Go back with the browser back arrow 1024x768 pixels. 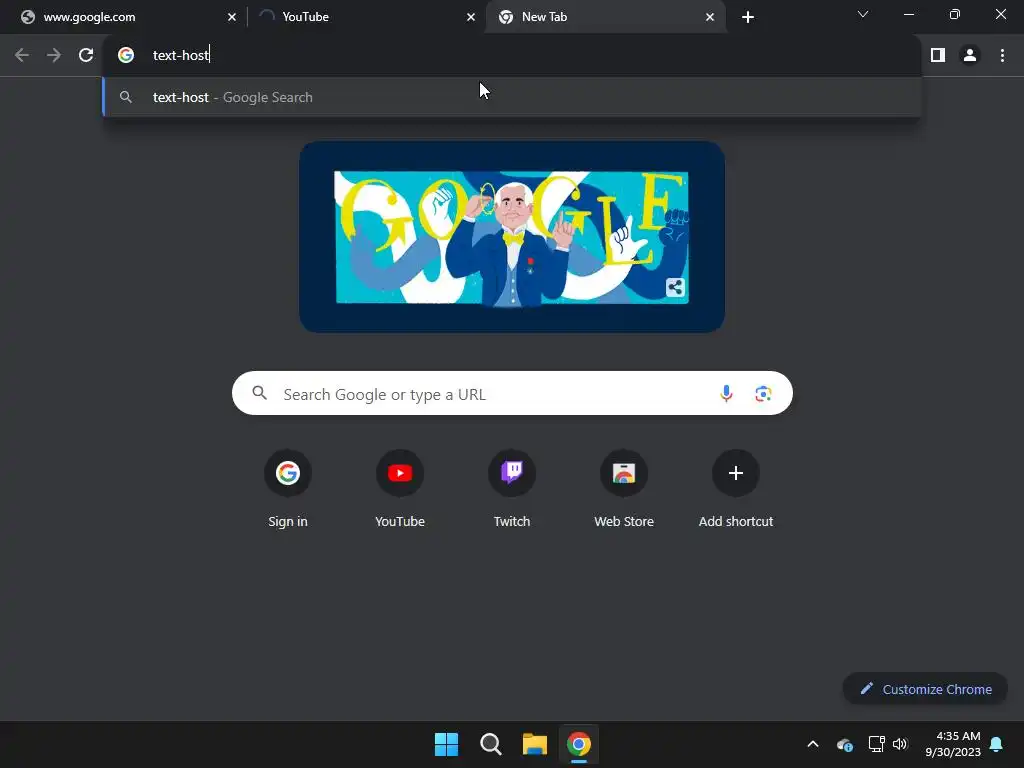(x=22, y=56)
